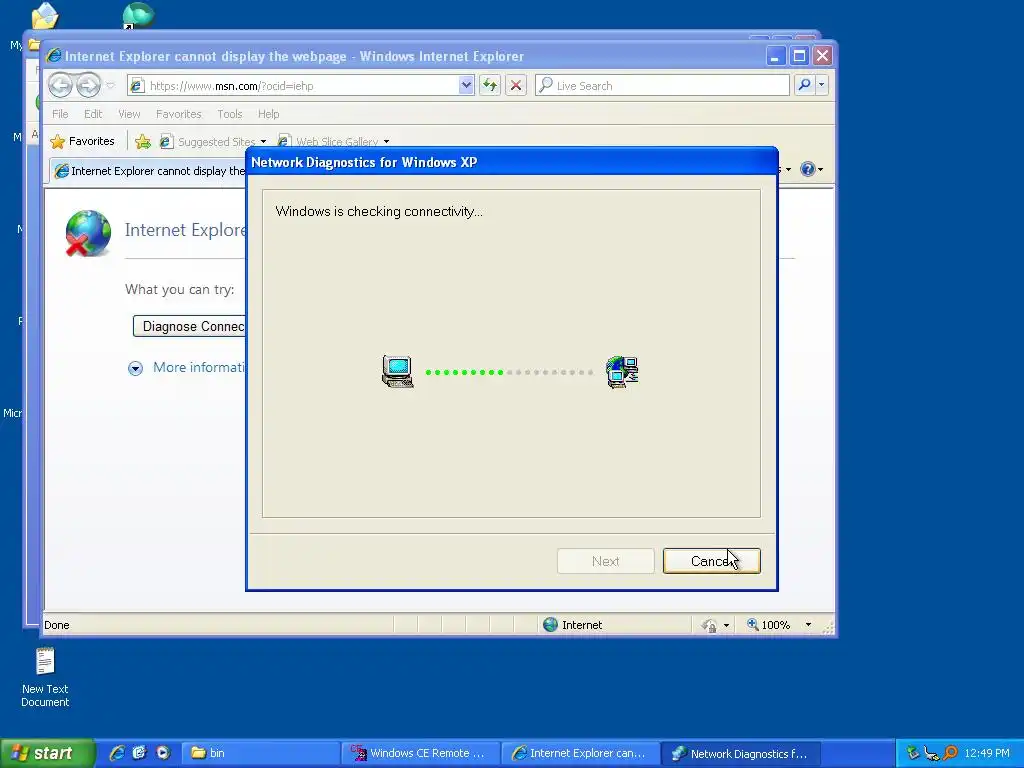
Task: Select the 'Internet Explorer cannot display' tab
Action: click(x=149, y=171)
